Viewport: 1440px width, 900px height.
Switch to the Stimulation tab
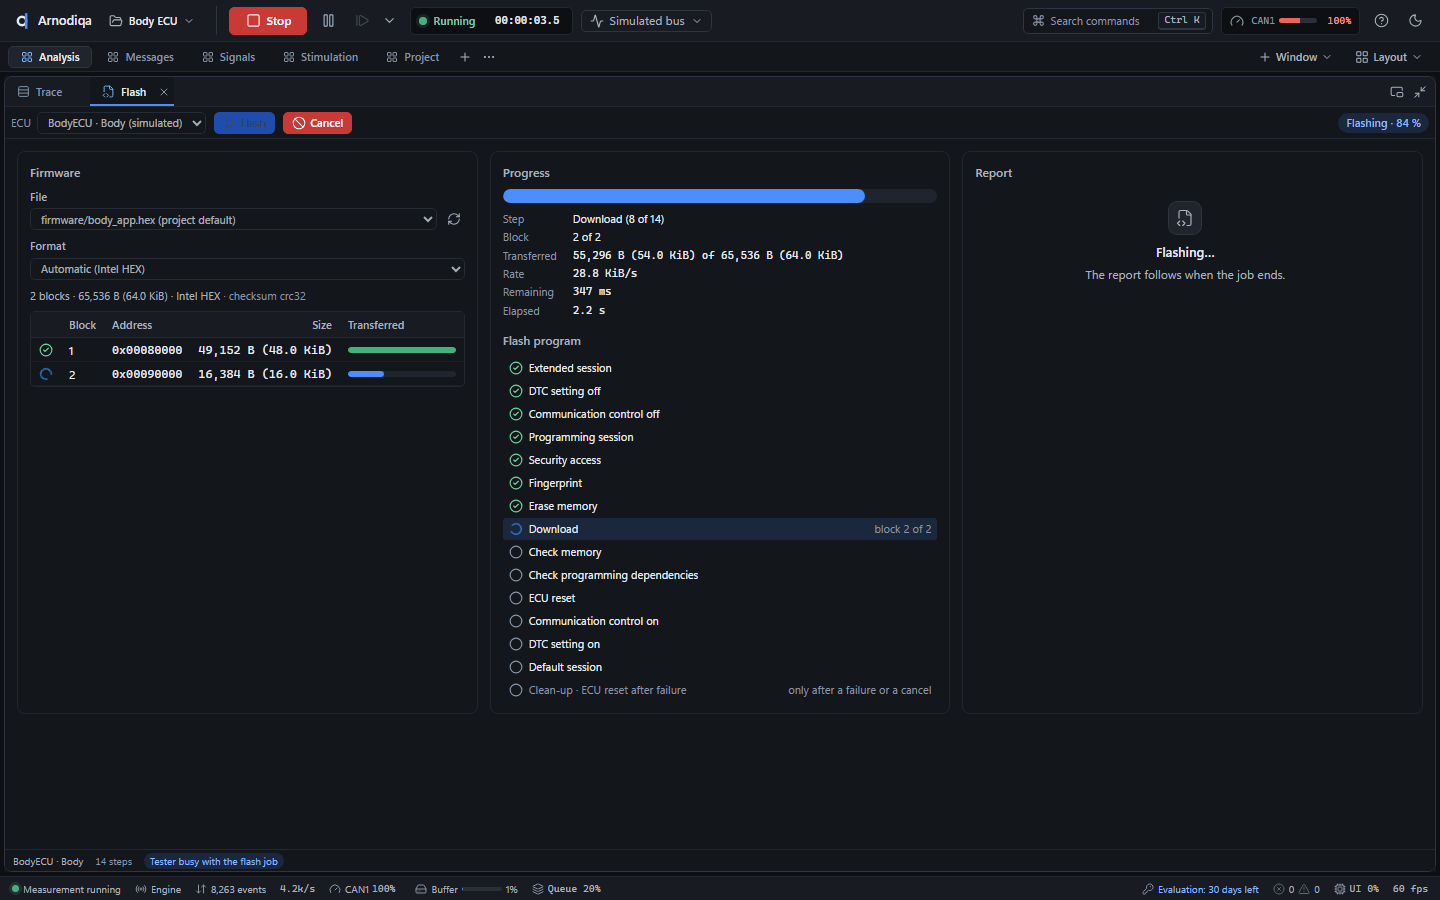[x=320, y=57]
